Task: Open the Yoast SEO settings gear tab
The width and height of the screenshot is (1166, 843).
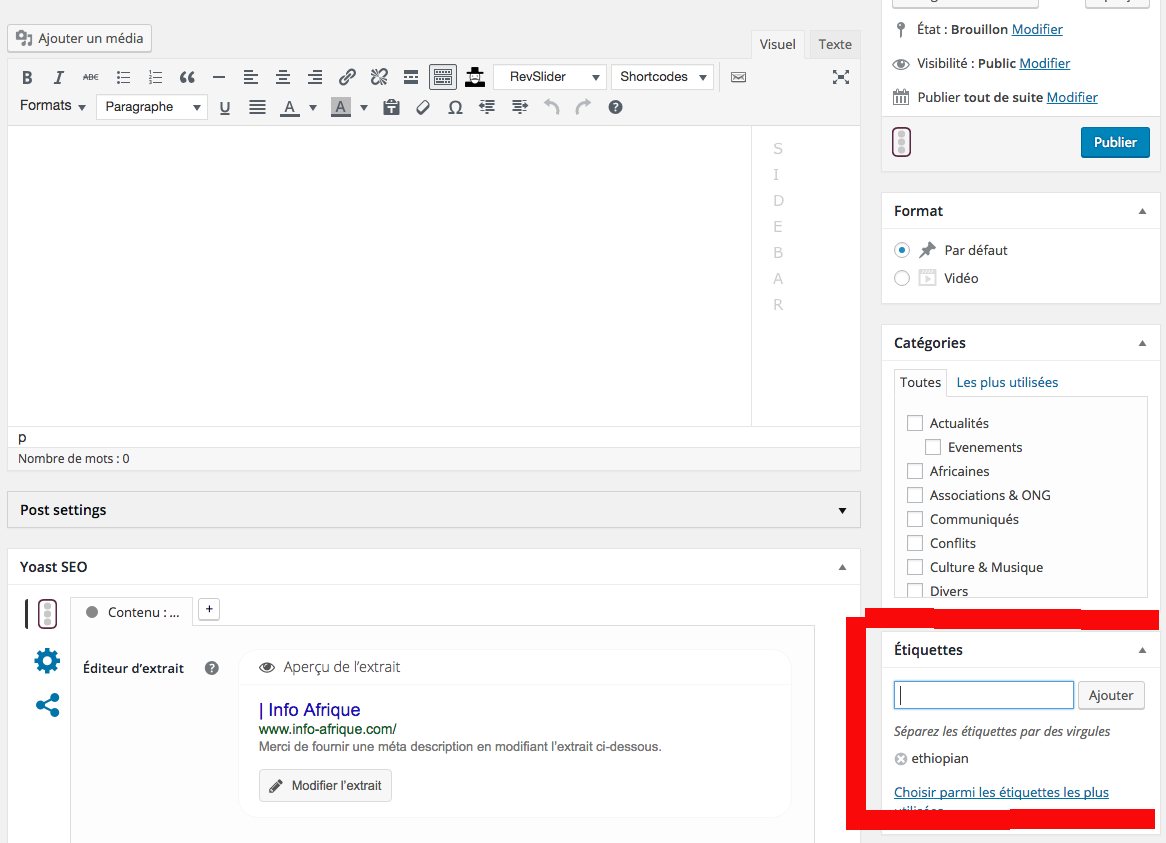Action: pos(47,660)
